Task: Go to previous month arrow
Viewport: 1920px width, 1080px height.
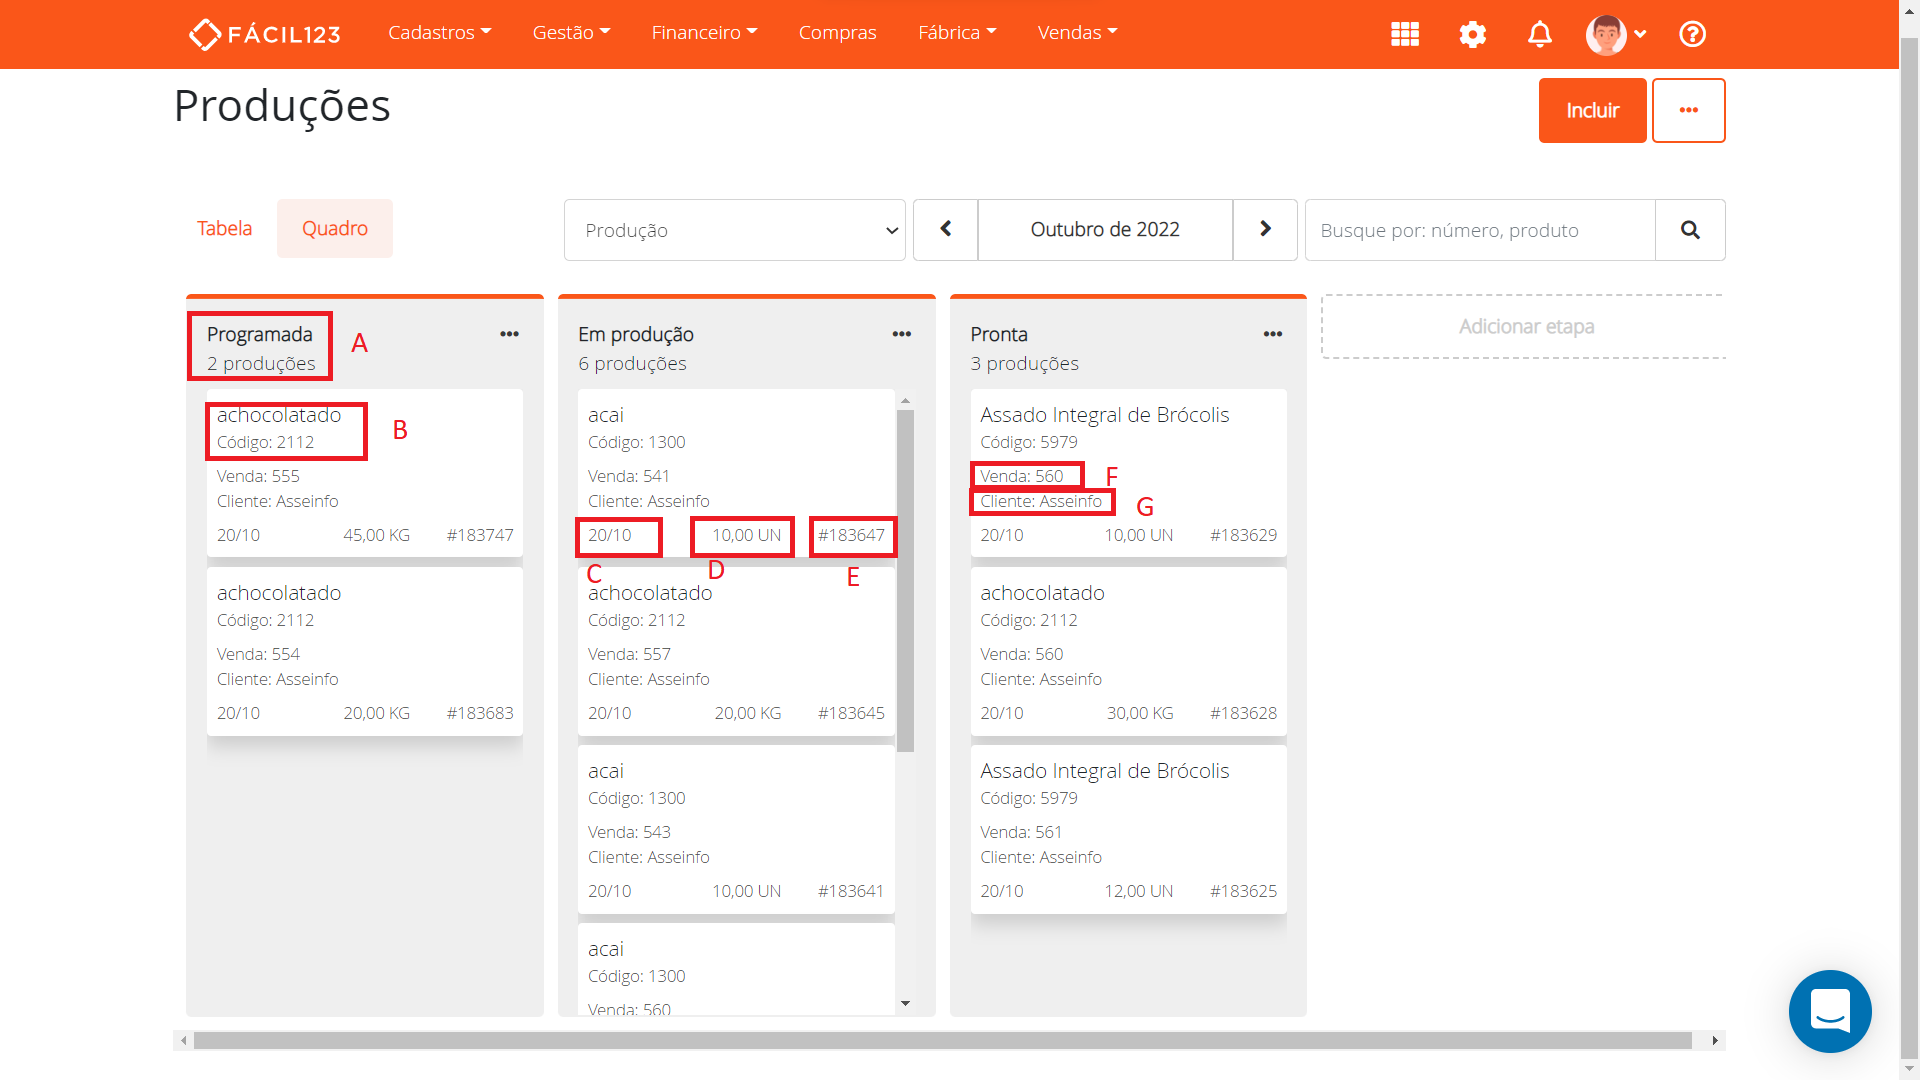Action: 945,230
